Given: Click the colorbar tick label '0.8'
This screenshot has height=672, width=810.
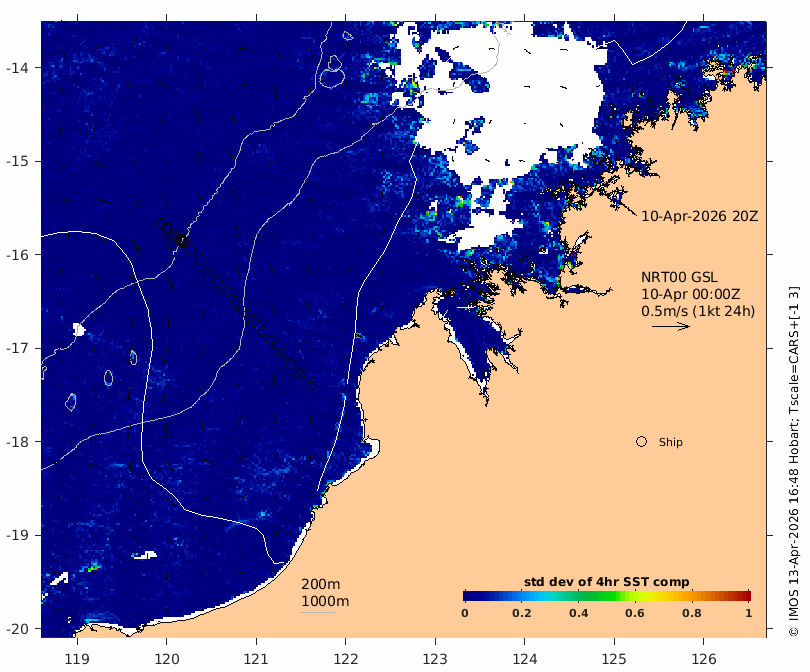Looking at the screenshot, I should click(692, 613).
